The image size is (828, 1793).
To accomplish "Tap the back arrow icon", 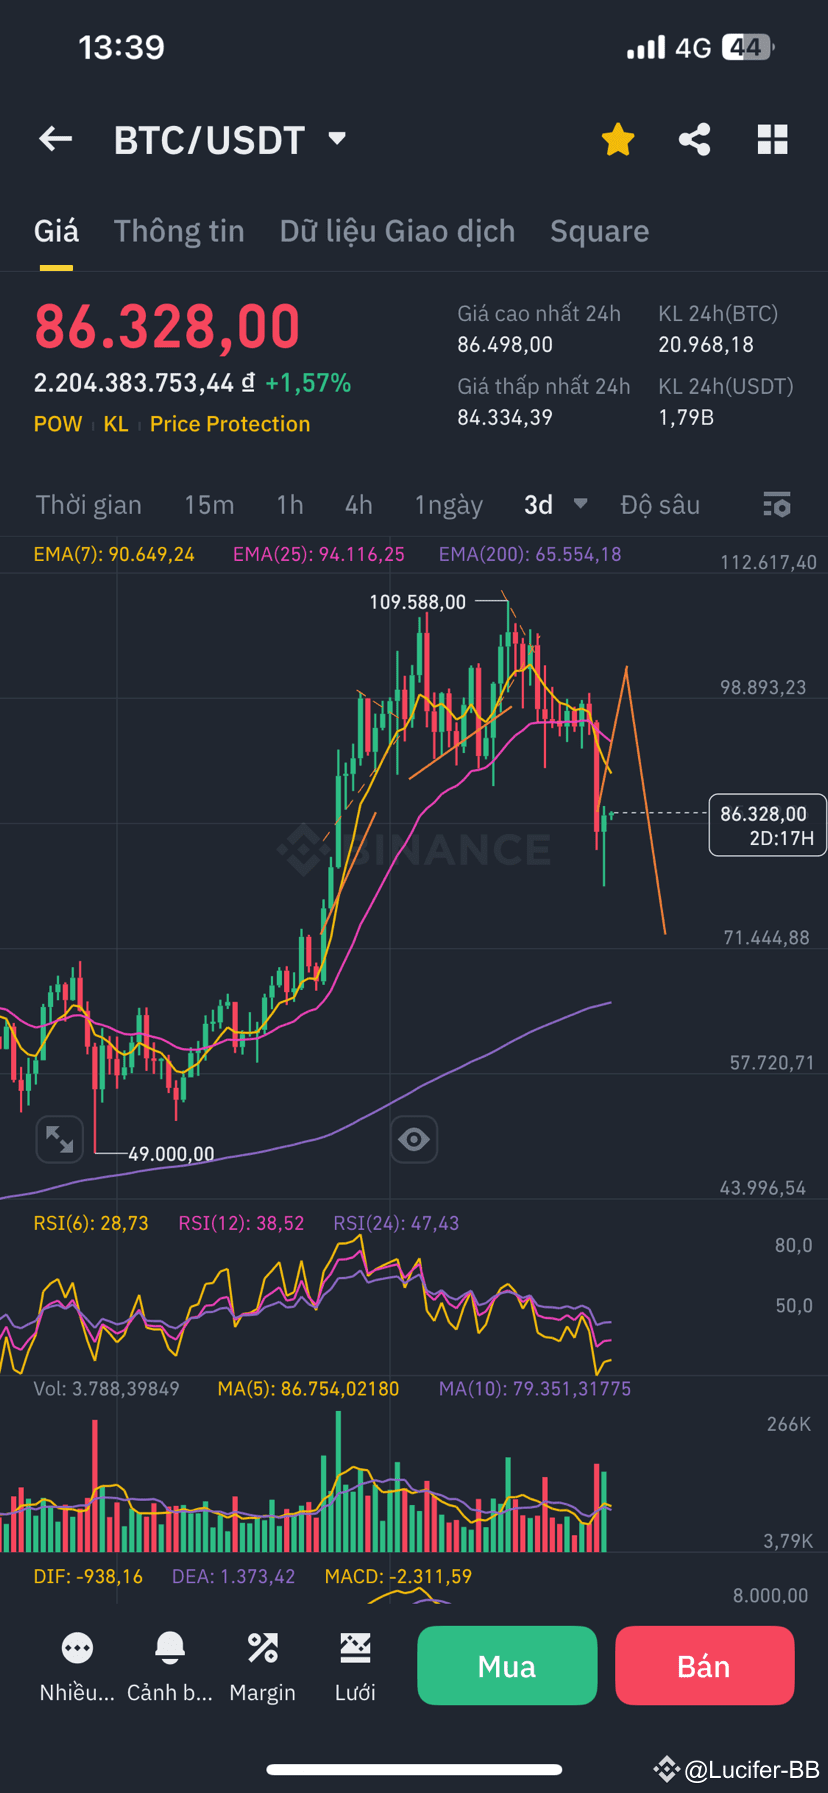I will point(56,139).
